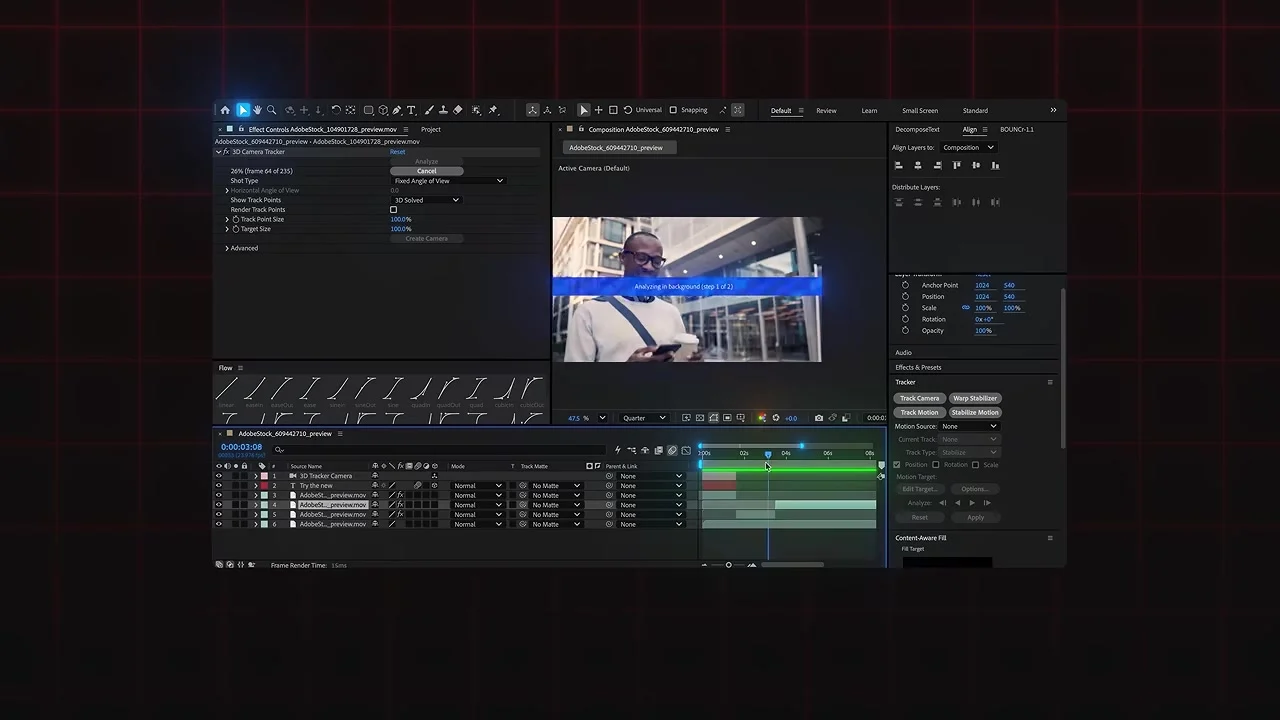The height and width of the screenshot is (720, 1280).
Task: Toggle the Track Point Size stopwatch
Action: point(236,219)
